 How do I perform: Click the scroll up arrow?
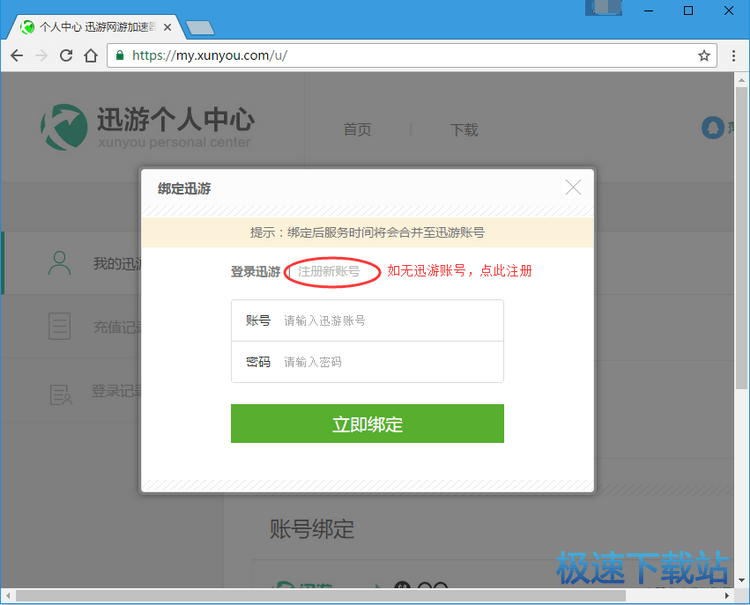click(x=741, y=80)
